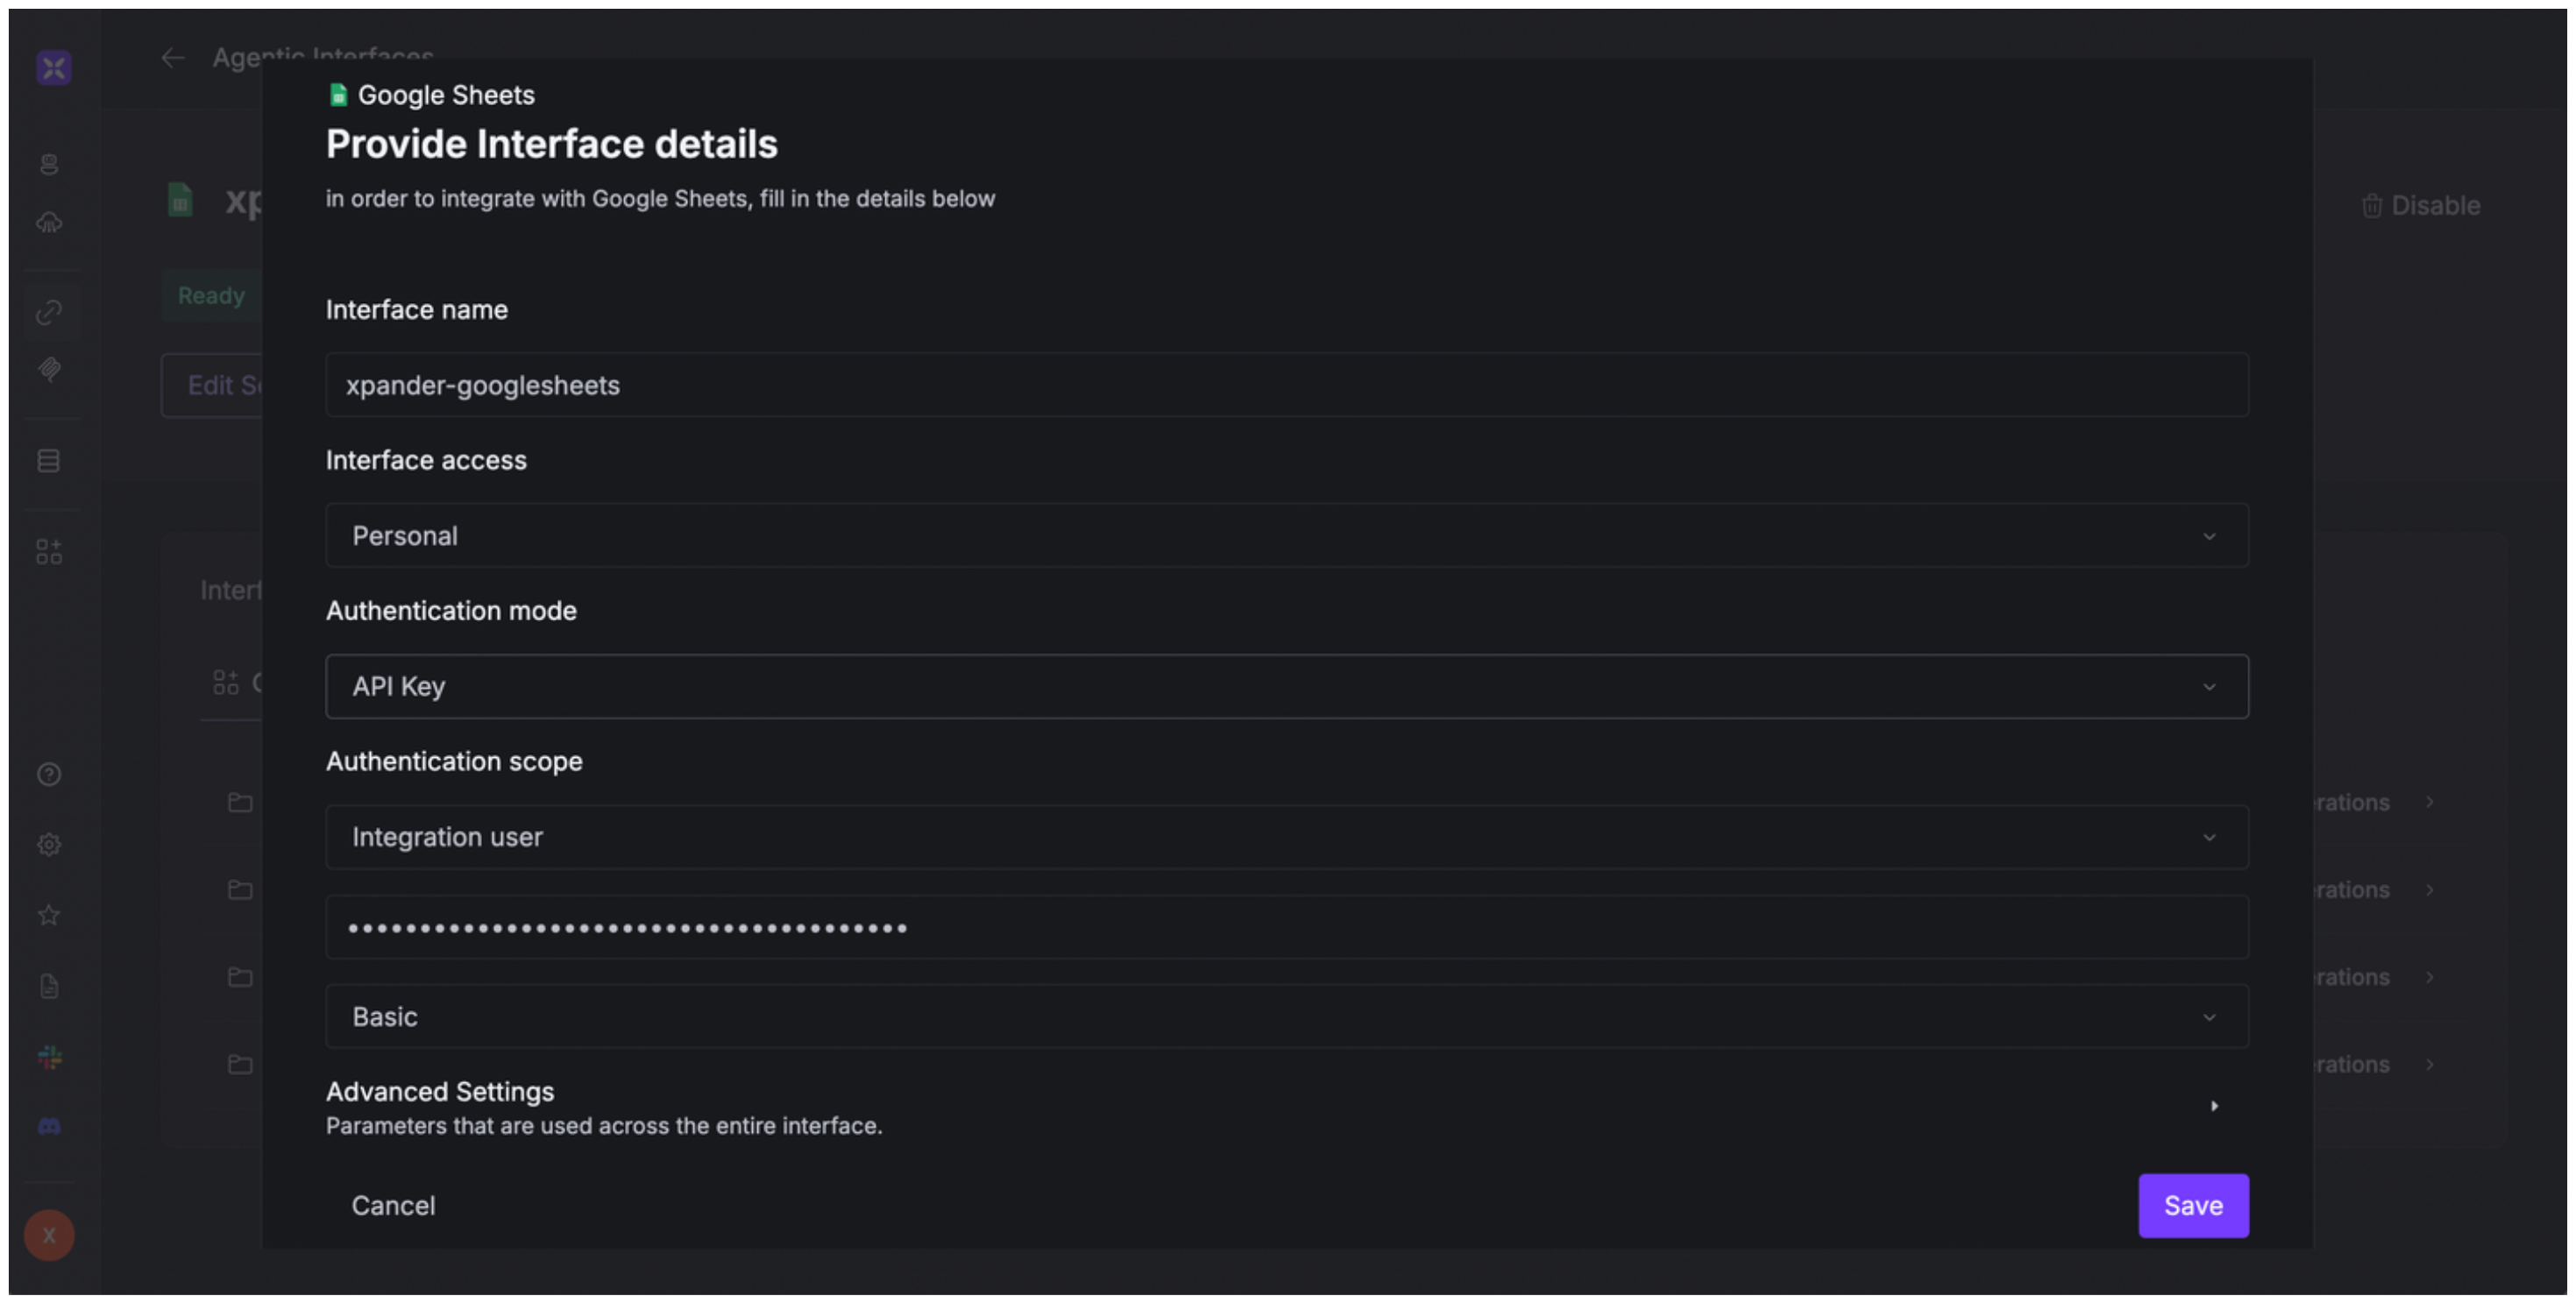Screen dimensions: 2576x1303
Task: Click the user avatar at sidebar bottom
Action: 49,1235
